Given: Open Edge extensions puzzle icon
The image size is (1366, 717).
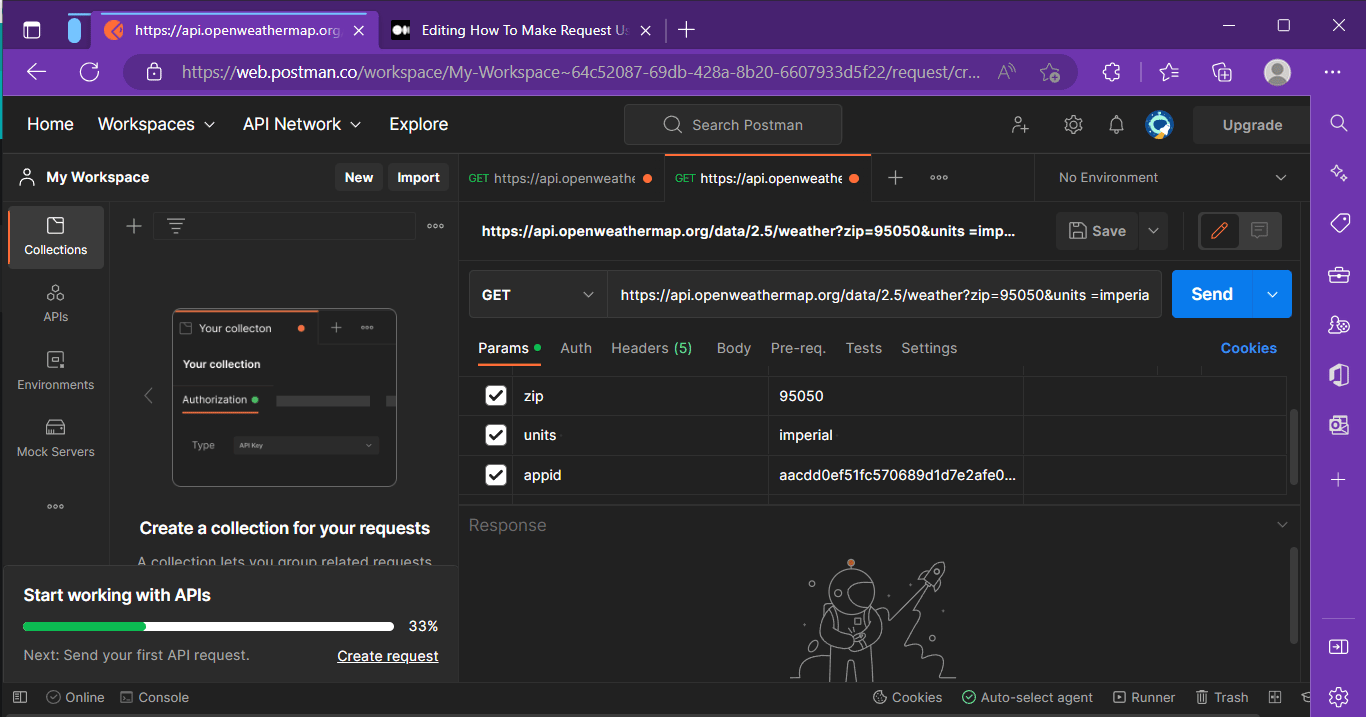Looking at the screenshot, I should 1111,72.
